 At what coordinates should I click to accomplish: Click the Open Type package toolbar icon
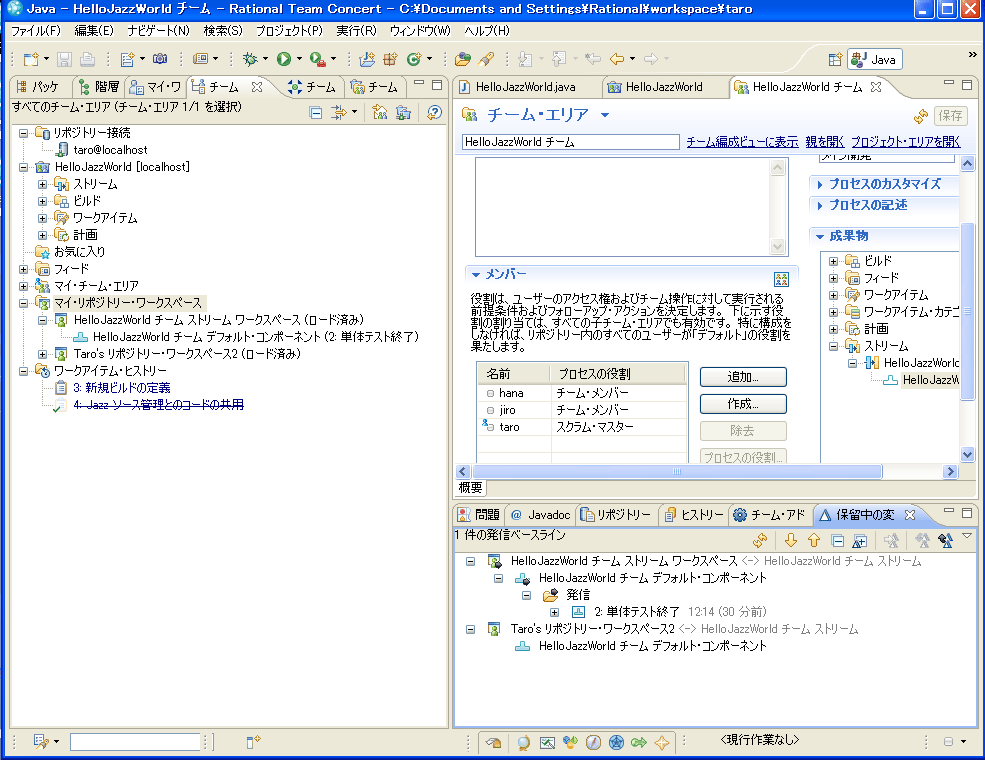(x=463, y=59)
